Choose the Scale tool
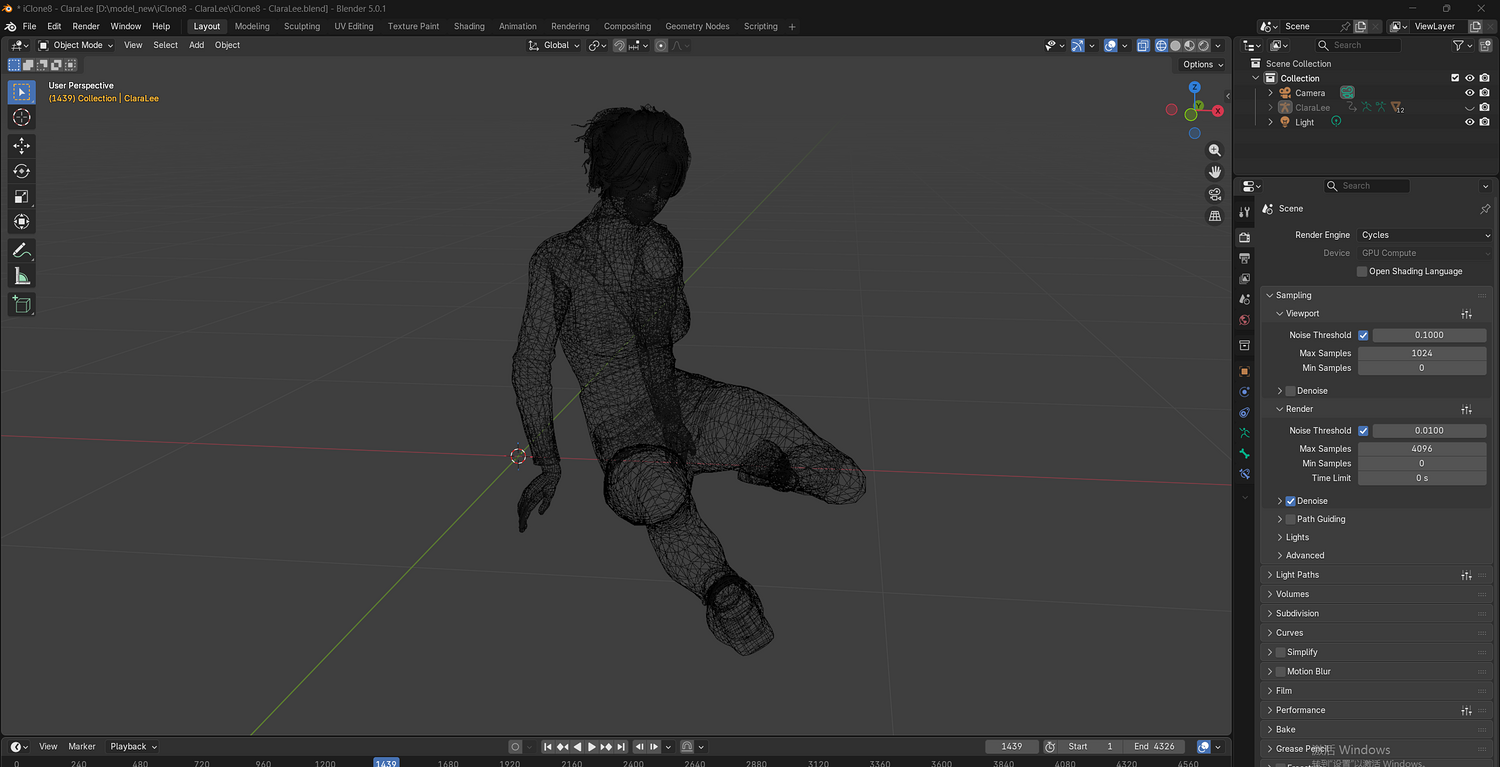 21,197
